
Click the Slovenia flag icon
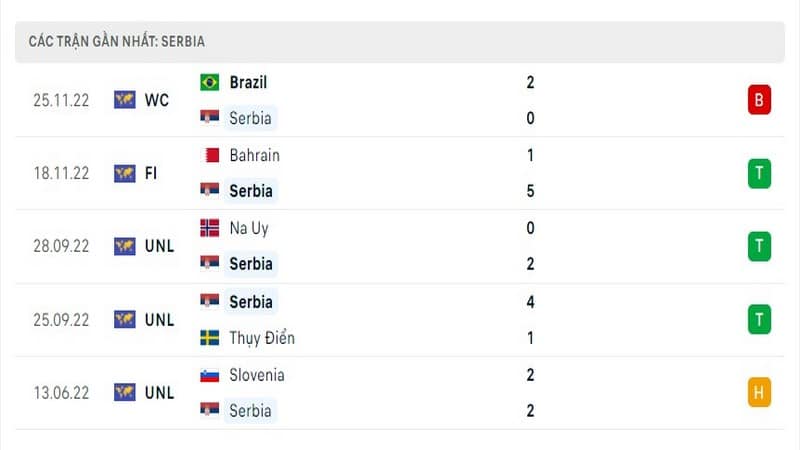tap(209, 375)
